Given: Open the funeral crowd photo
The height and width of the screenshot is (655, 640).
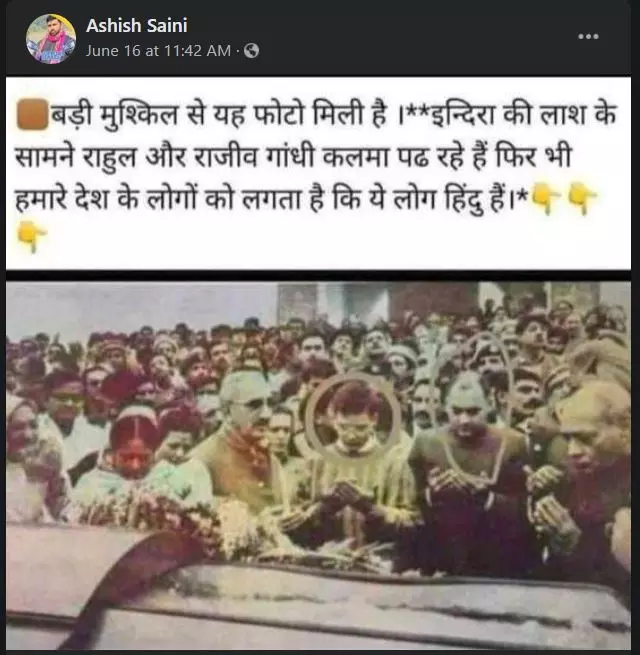Looking at the screenshot, I should click(318, 465).
